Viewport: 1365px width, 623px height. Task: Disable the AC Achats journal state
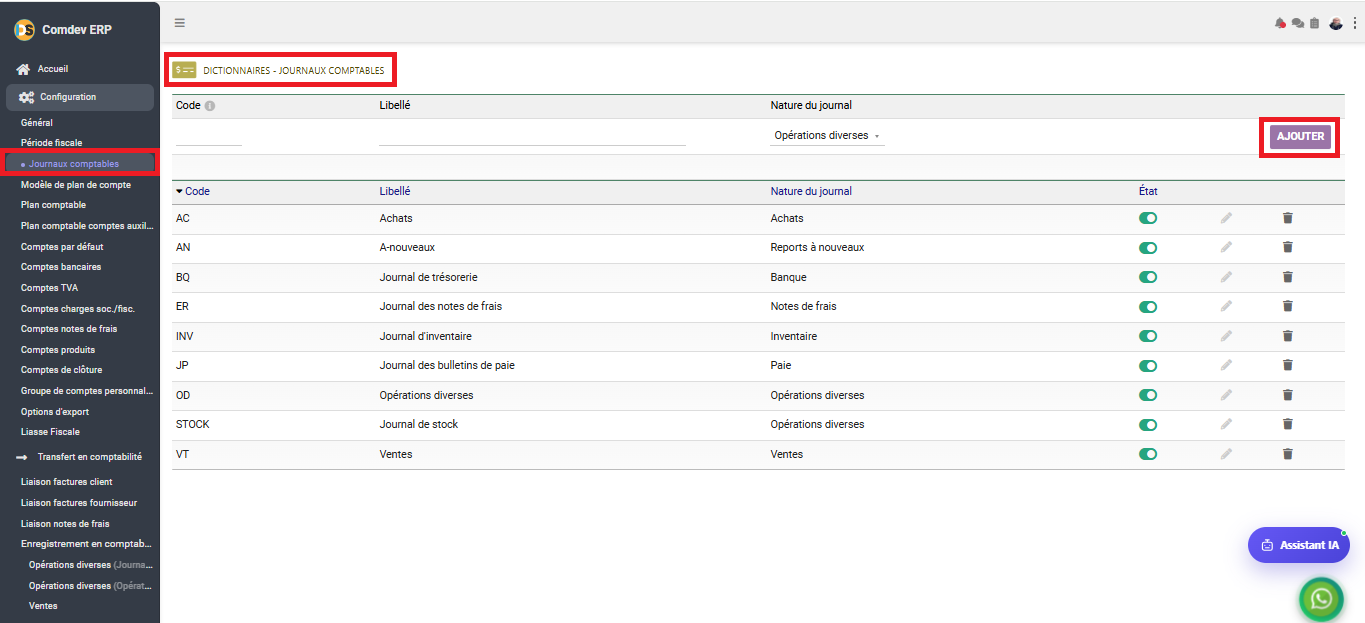click(x=1148, y=218)
